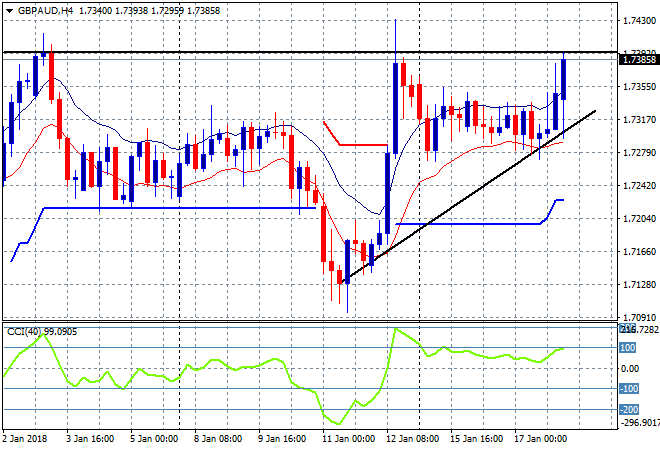Click the 1.72790 price scale value
Screen dimensions: 660x450
click(x=639, y=153)
